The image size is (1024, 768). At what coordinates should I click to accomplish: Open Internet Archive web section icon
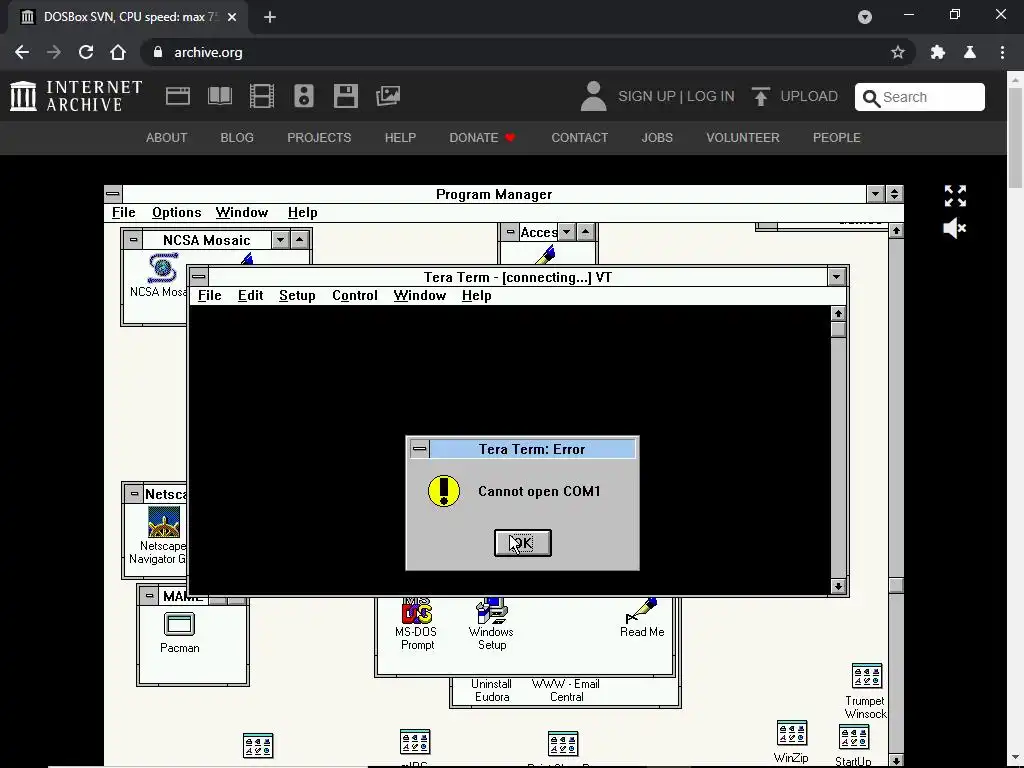(x=178, y=96)
